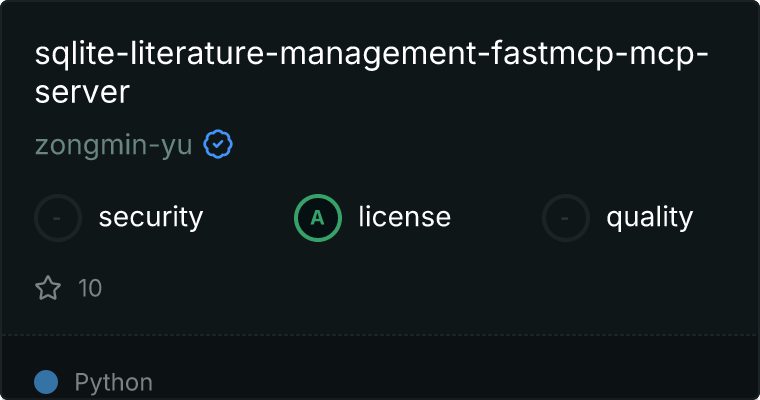
Task: Click the security grade dash badge
Action: 58,217
